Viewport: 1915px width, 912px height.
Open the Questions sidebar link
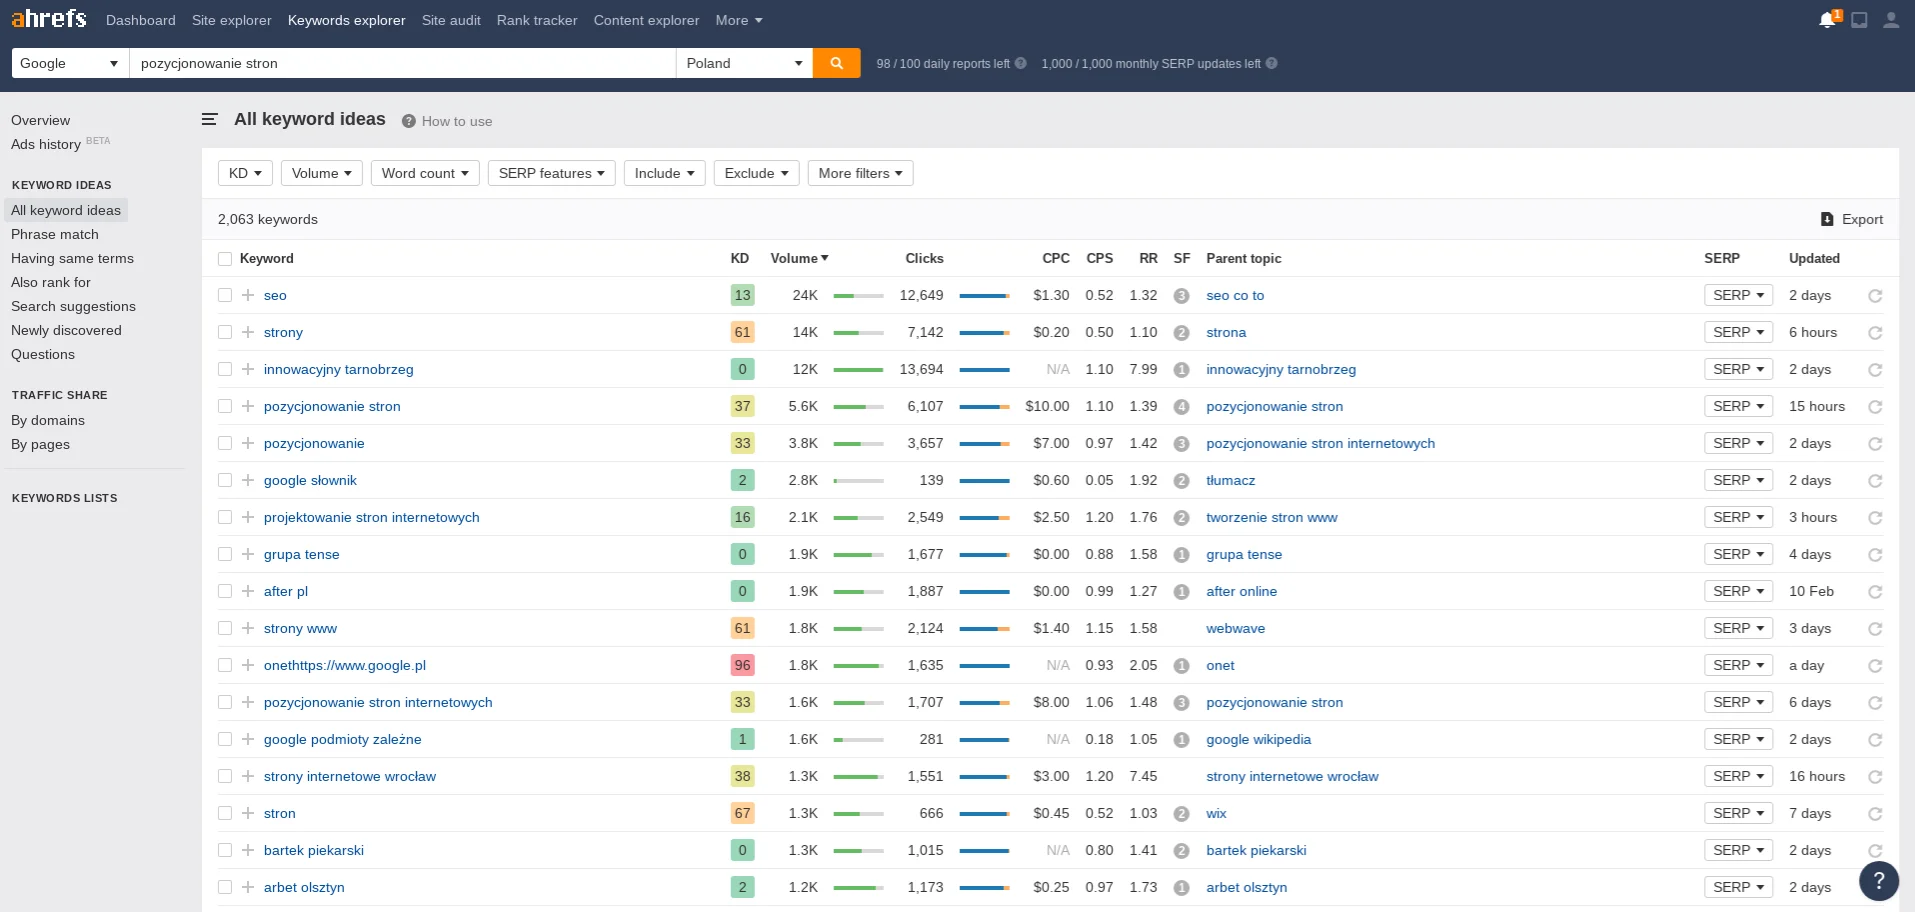[x=43, y=354]
